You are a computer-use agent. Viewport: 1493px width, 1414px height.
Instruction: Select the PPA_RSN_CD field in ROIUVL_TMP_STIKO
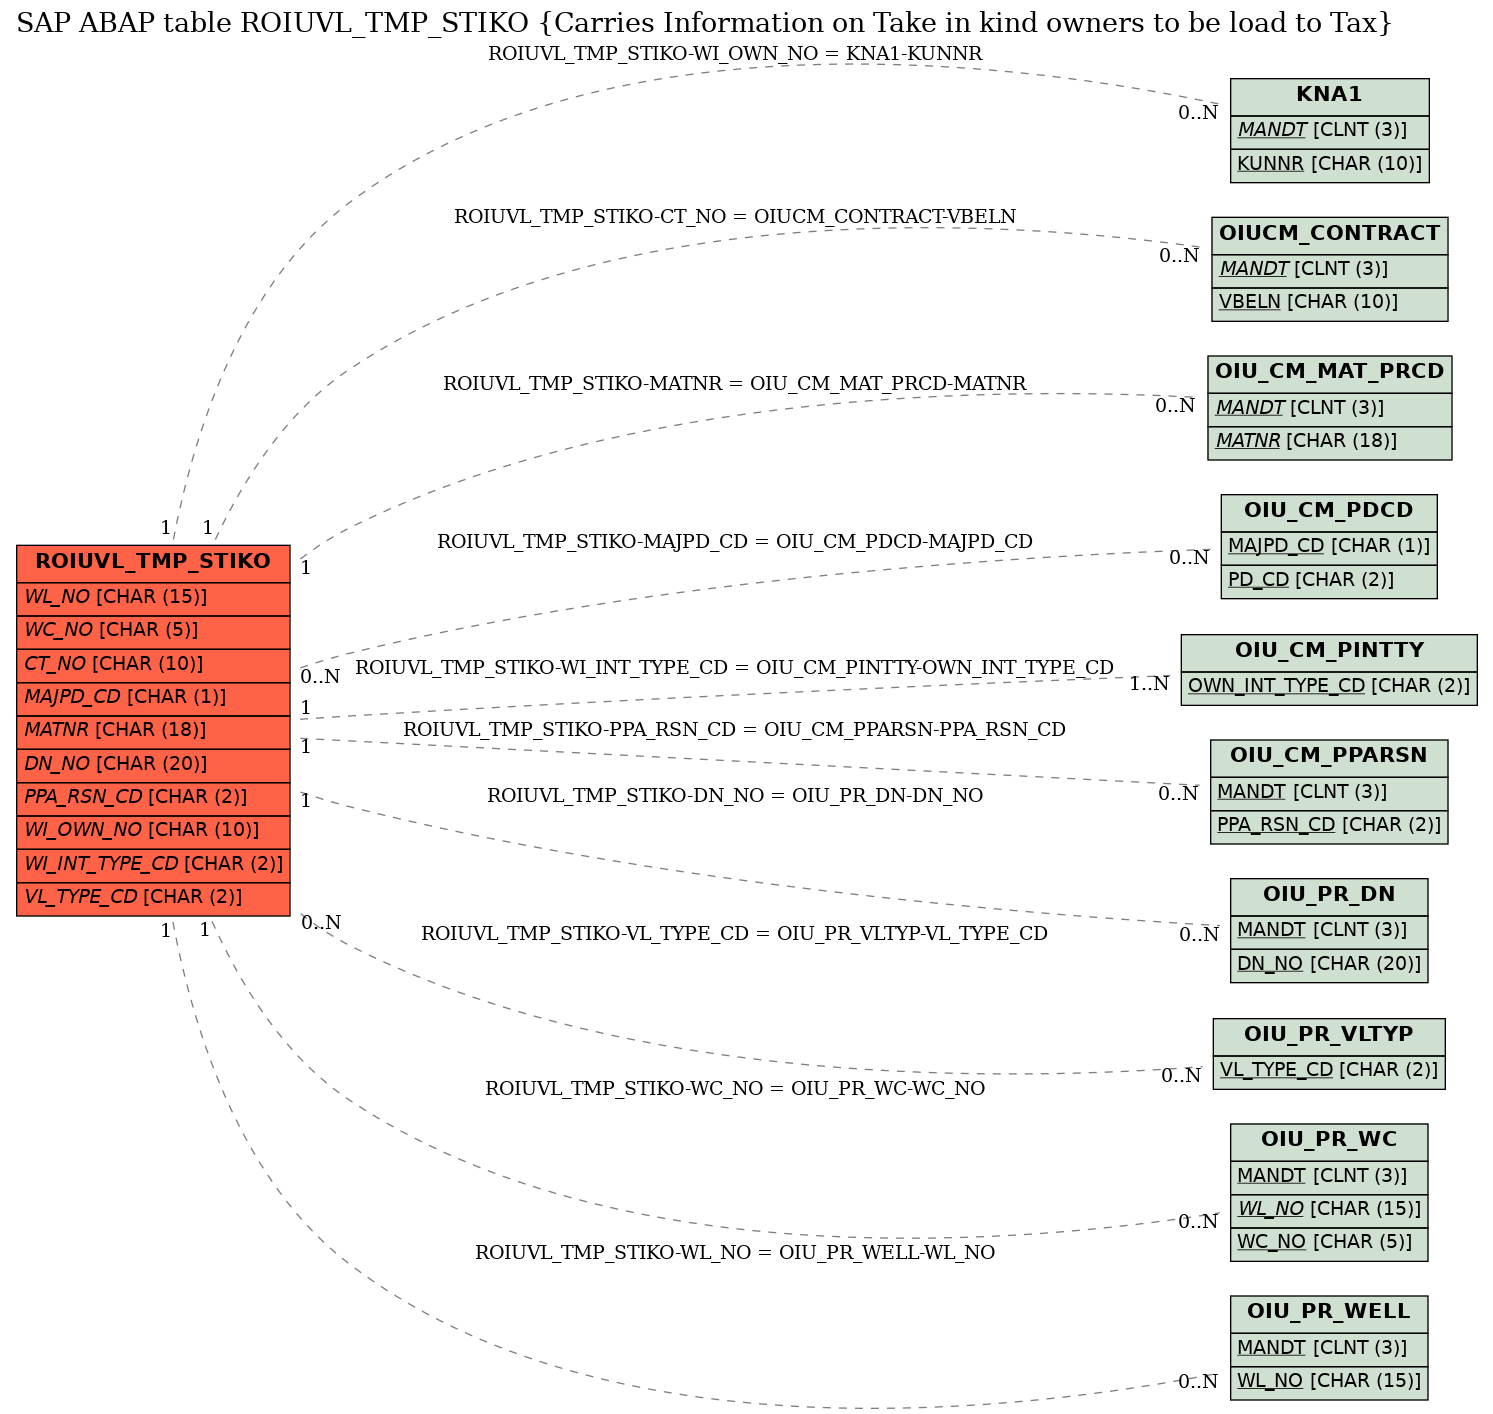(153, 797)
